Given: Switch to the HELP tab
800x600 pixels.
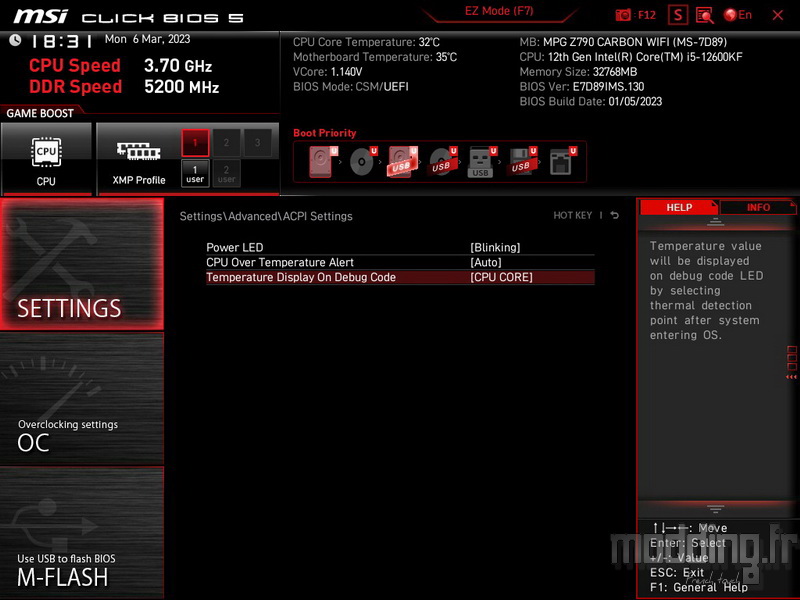Looking at the screenshot, I should pos(679,208).
